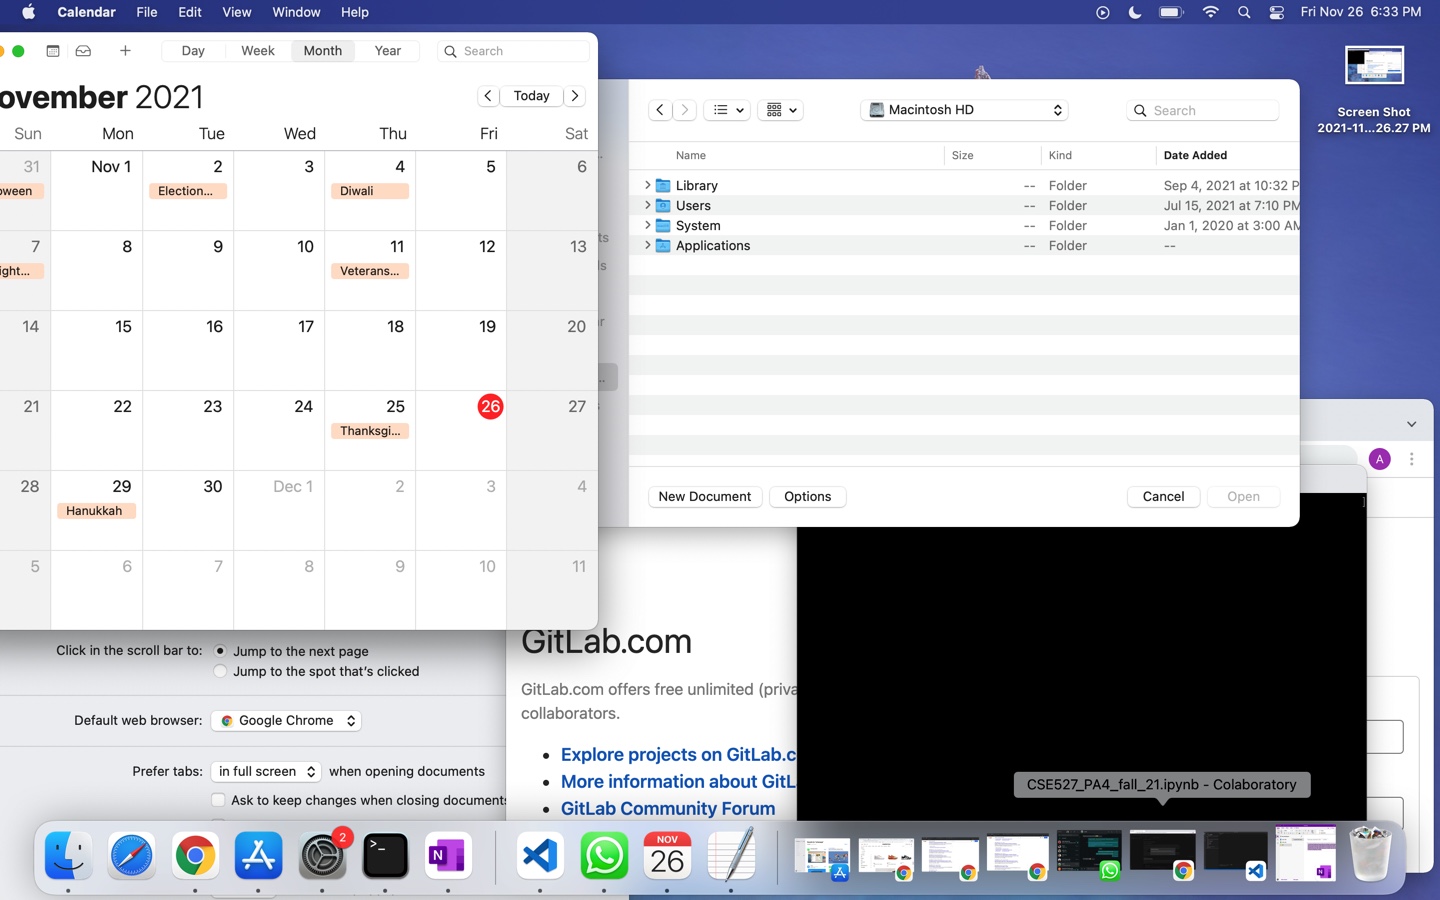Open the list view options dropdown
The image size is (1440, 900).
coord(727,110)
